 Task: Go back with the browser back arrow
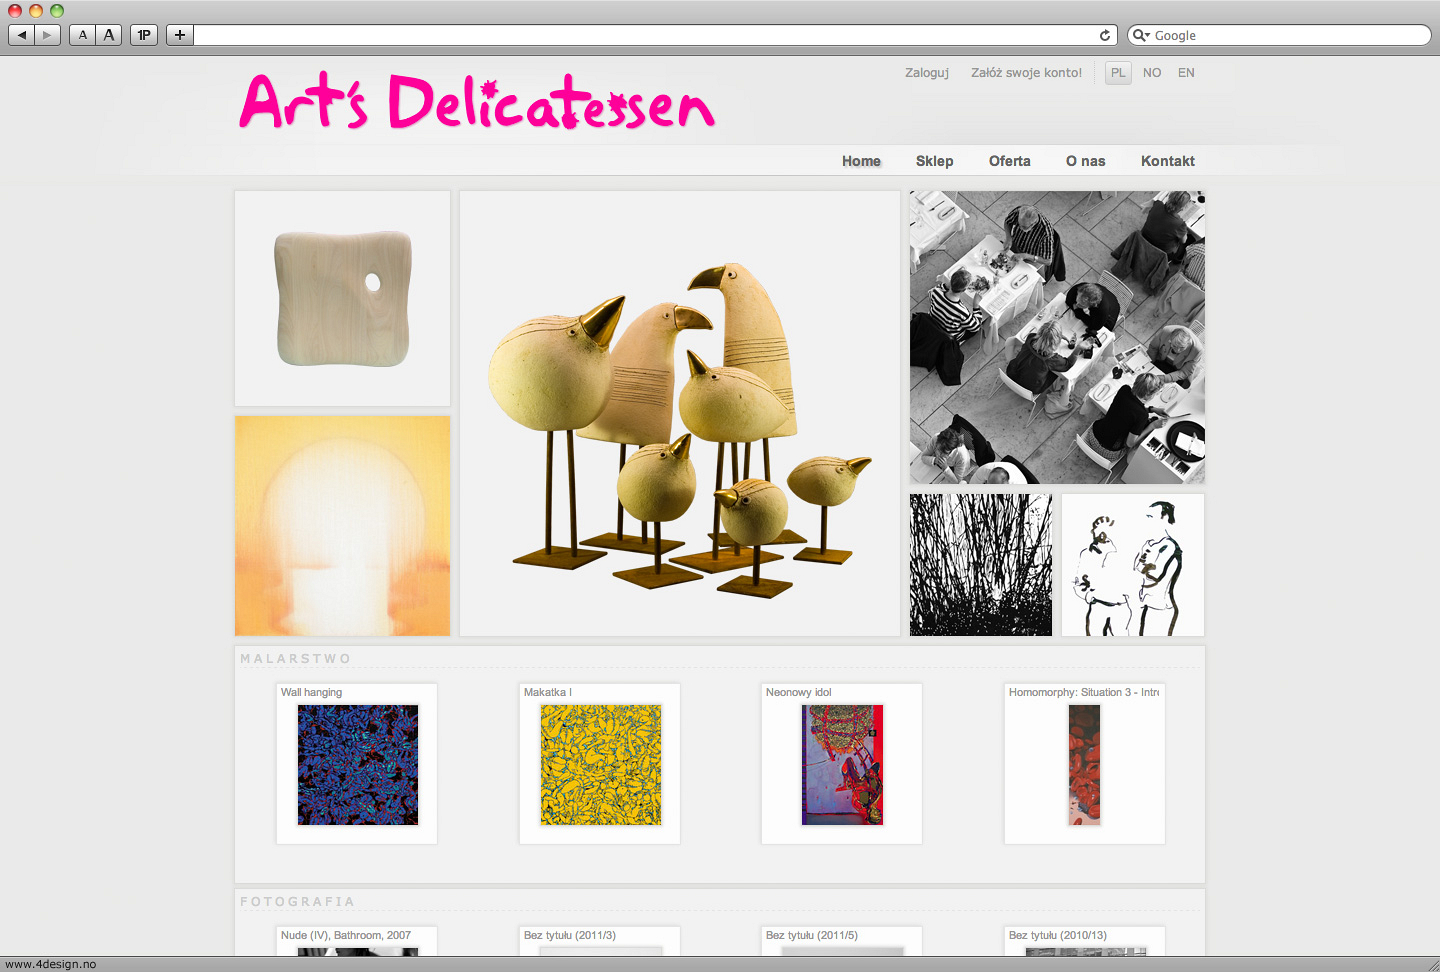(x=22, y=35)
